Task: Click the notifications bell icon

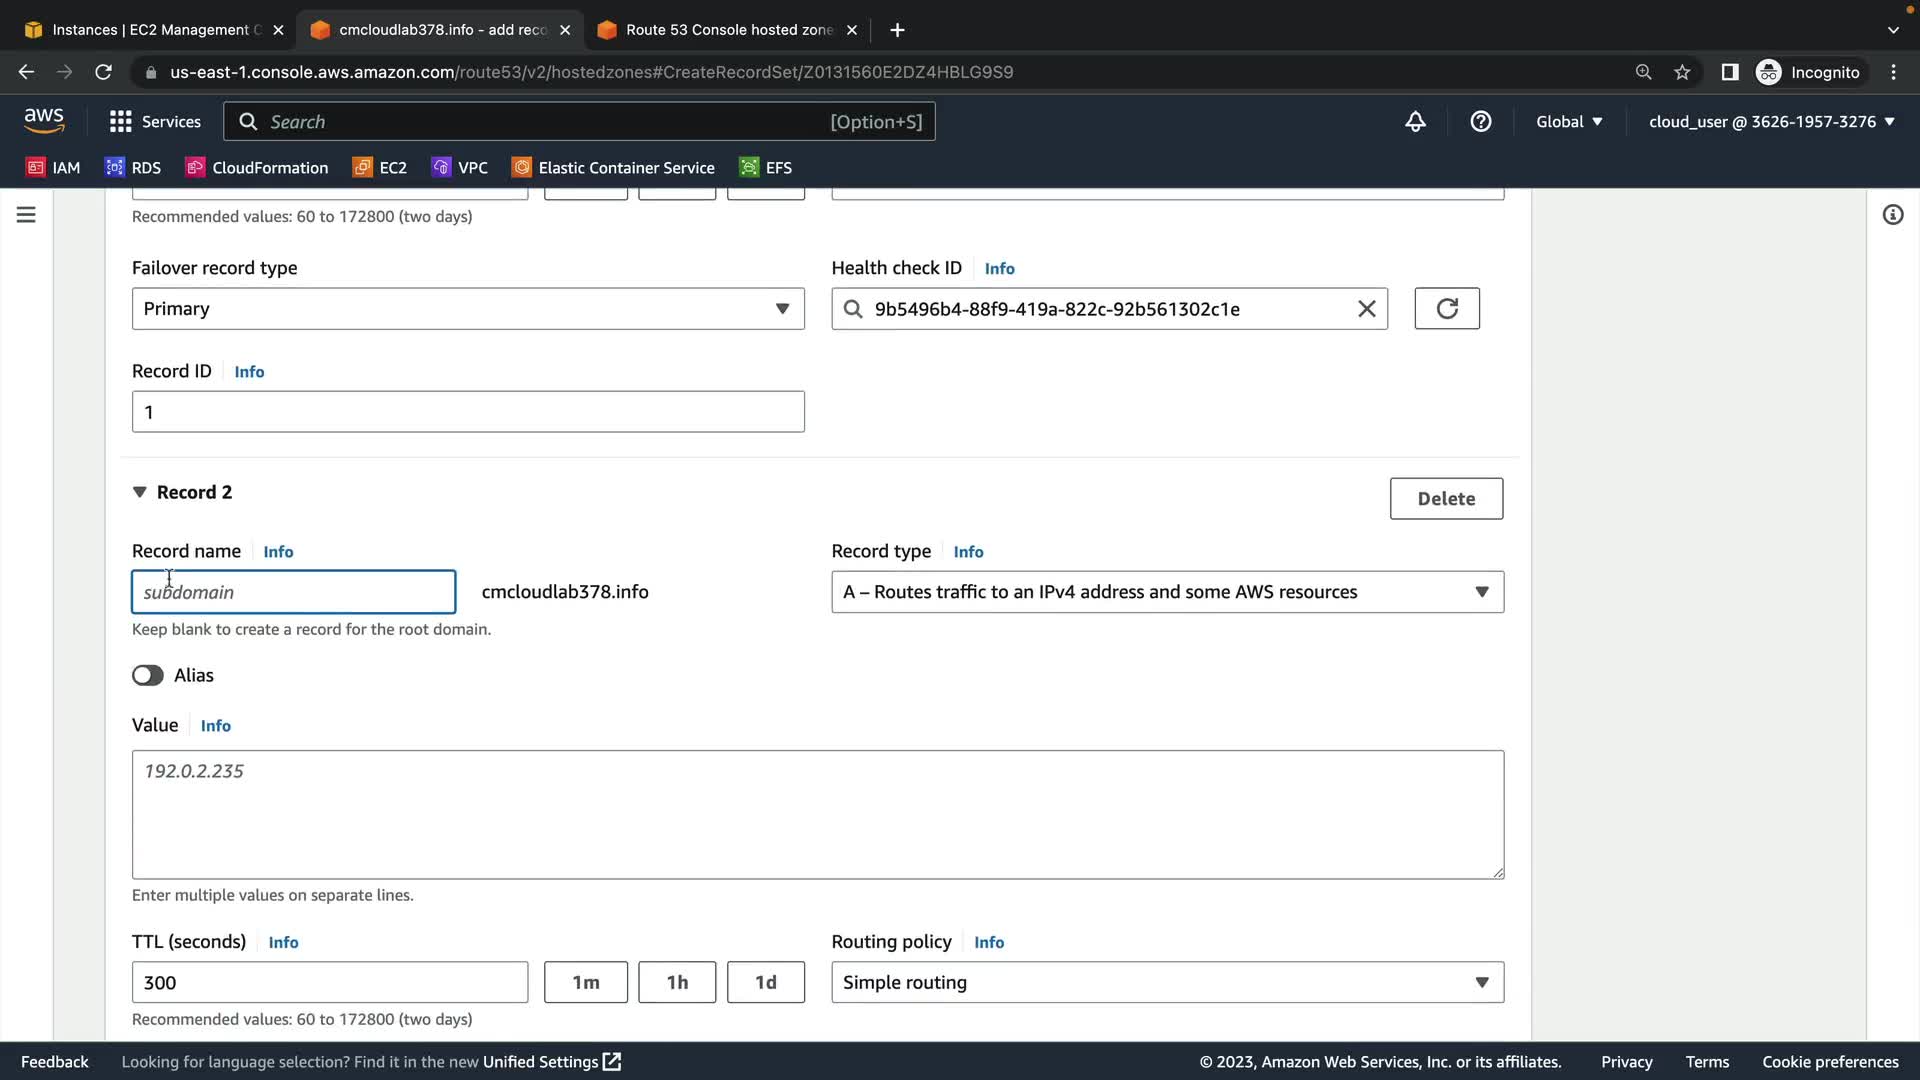Action: click(1415, 121)
